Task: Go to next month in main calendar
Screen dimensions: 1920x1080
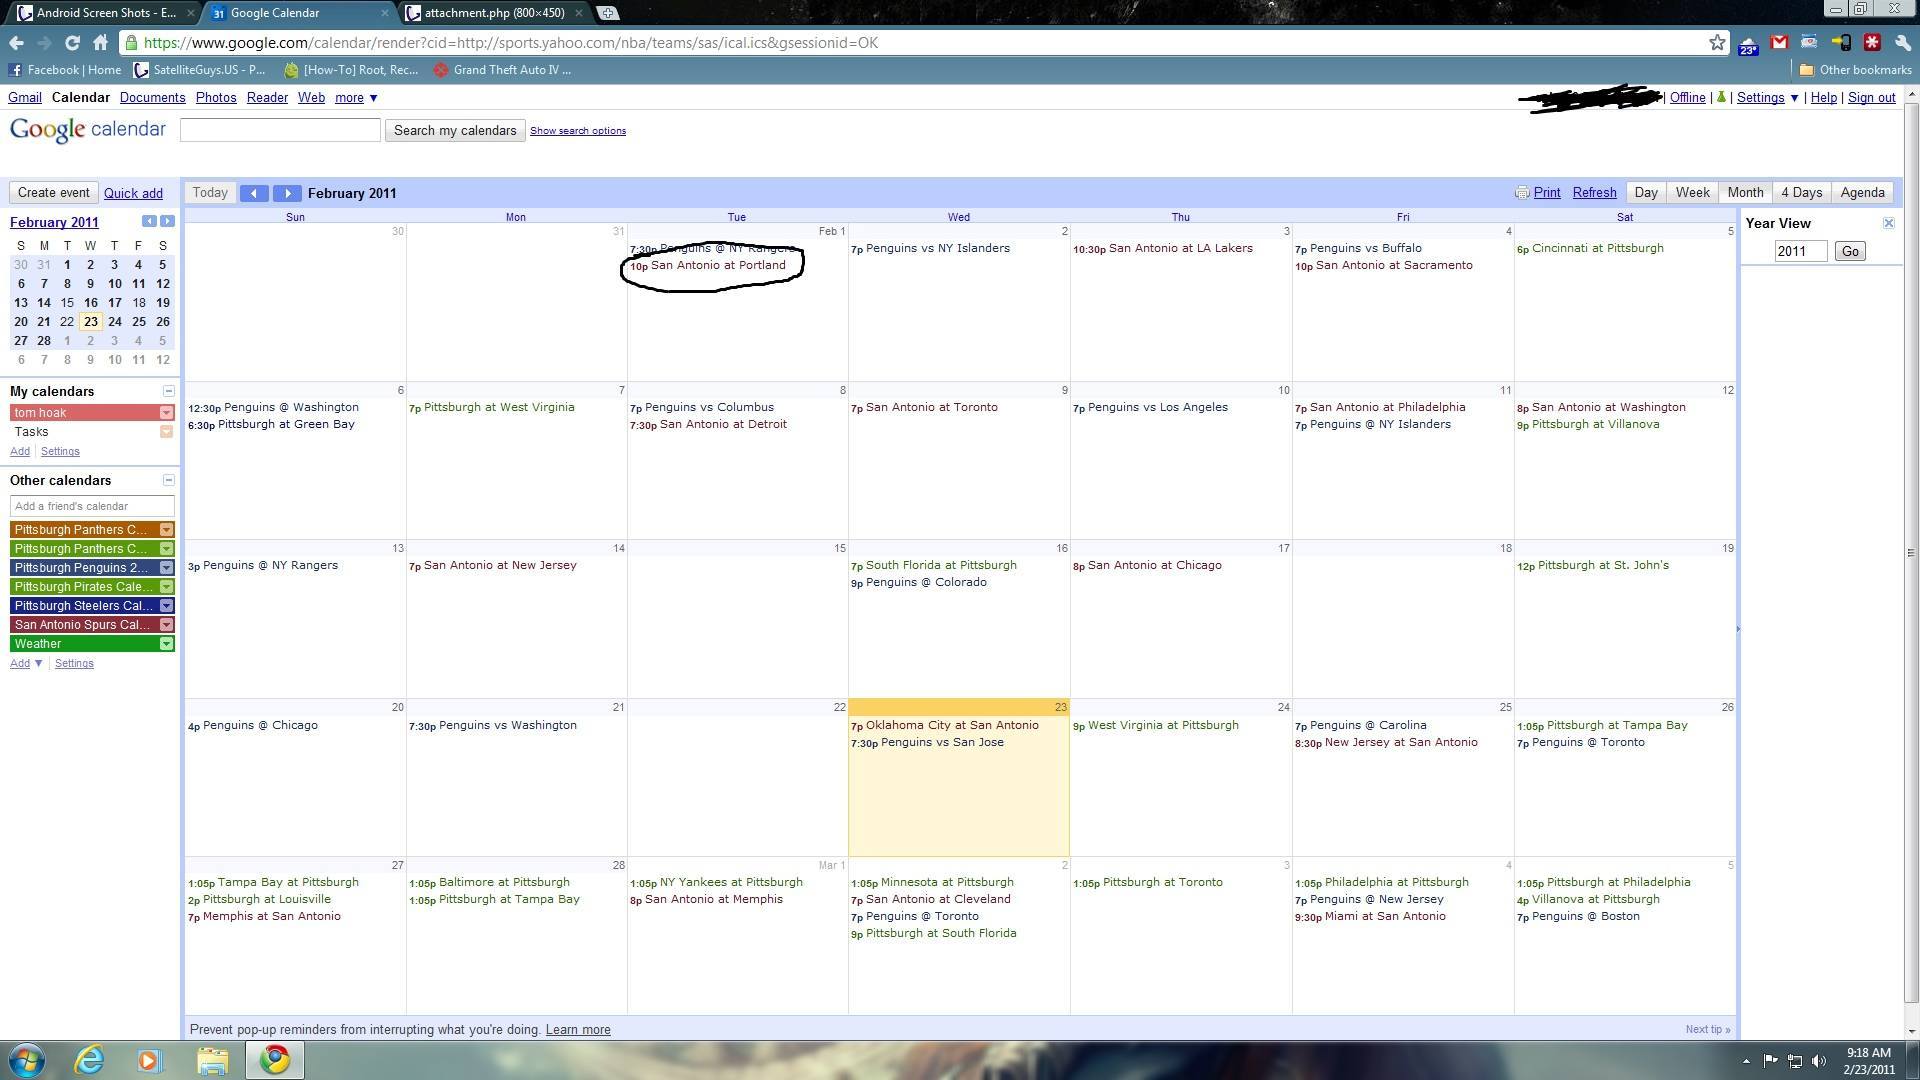Action: tap(287, 193)
